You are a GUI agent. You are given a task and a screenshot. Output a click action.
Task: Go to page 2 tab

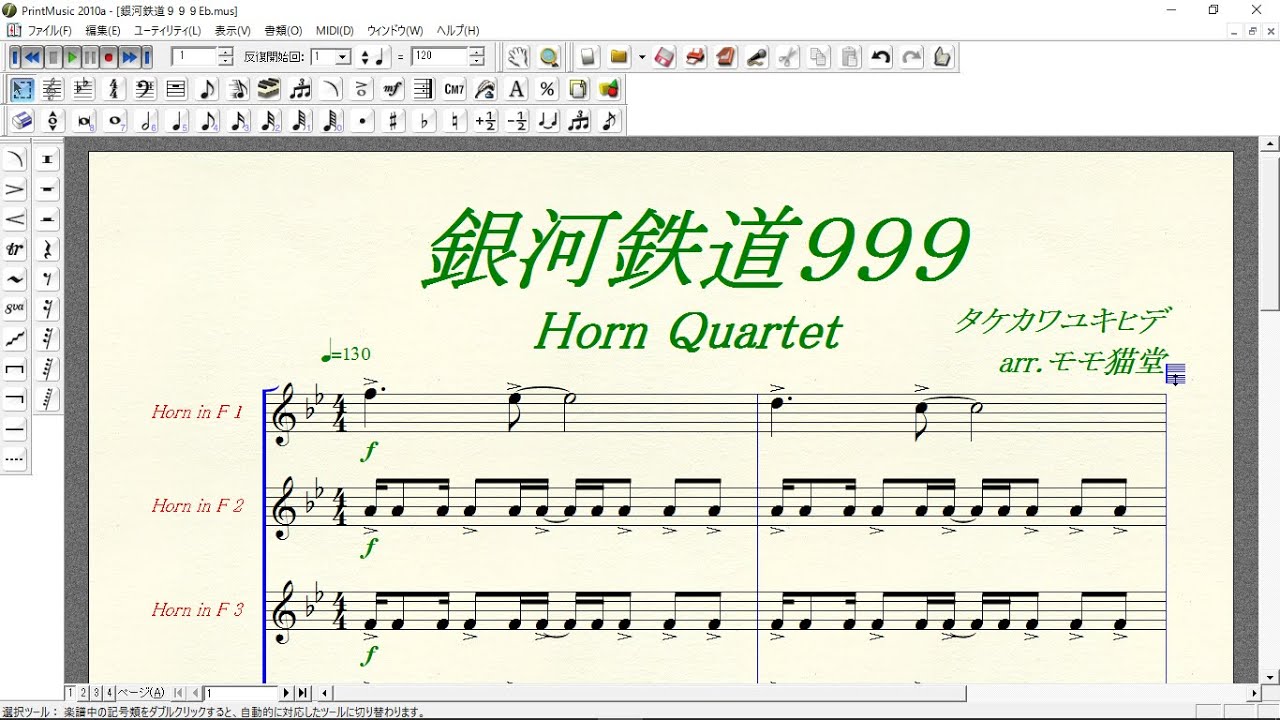[x=84, y=692]
